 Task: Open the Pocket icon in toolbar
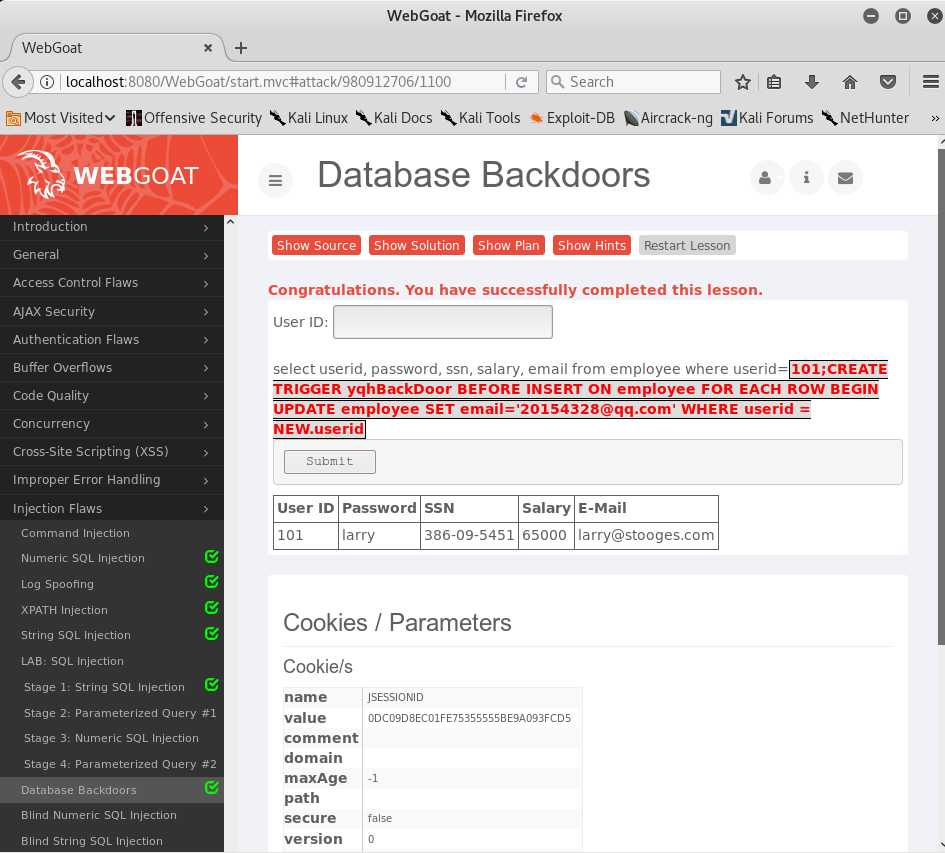[x=888, y=82]
